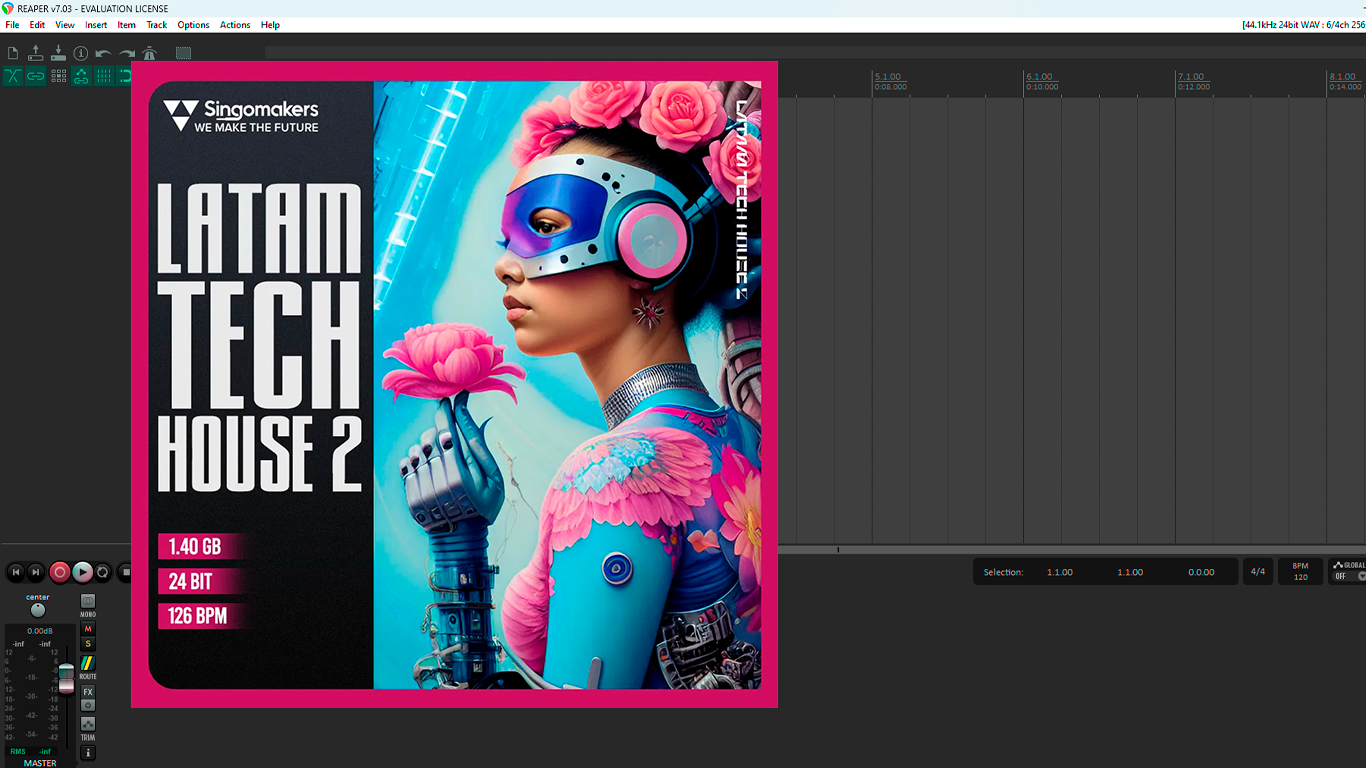Click master 0.00dB volume readout
The image size is (1366, 768).
(x=40, y=631)
